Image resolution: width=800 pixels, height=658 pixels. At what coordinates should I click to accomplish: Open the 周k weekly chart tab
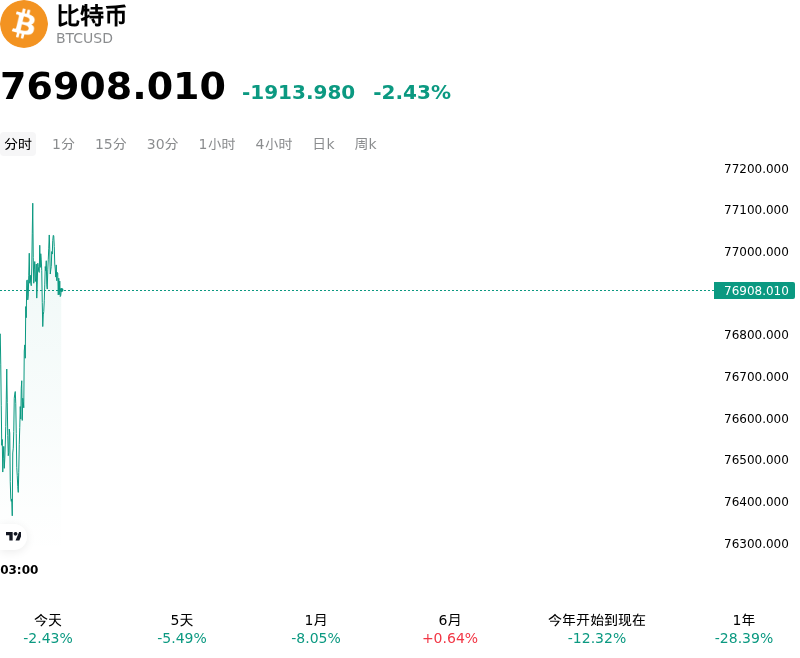[x=365, y=144]
